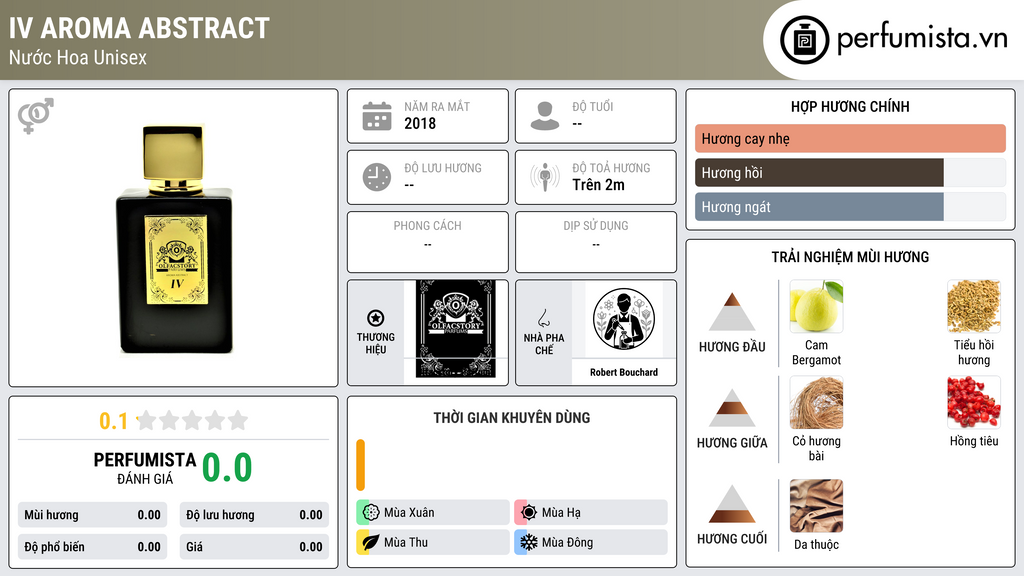Click the Hương cay nhẹ accord bar
The height and width of the screenshot is (576, 1024).
[850, 138]
